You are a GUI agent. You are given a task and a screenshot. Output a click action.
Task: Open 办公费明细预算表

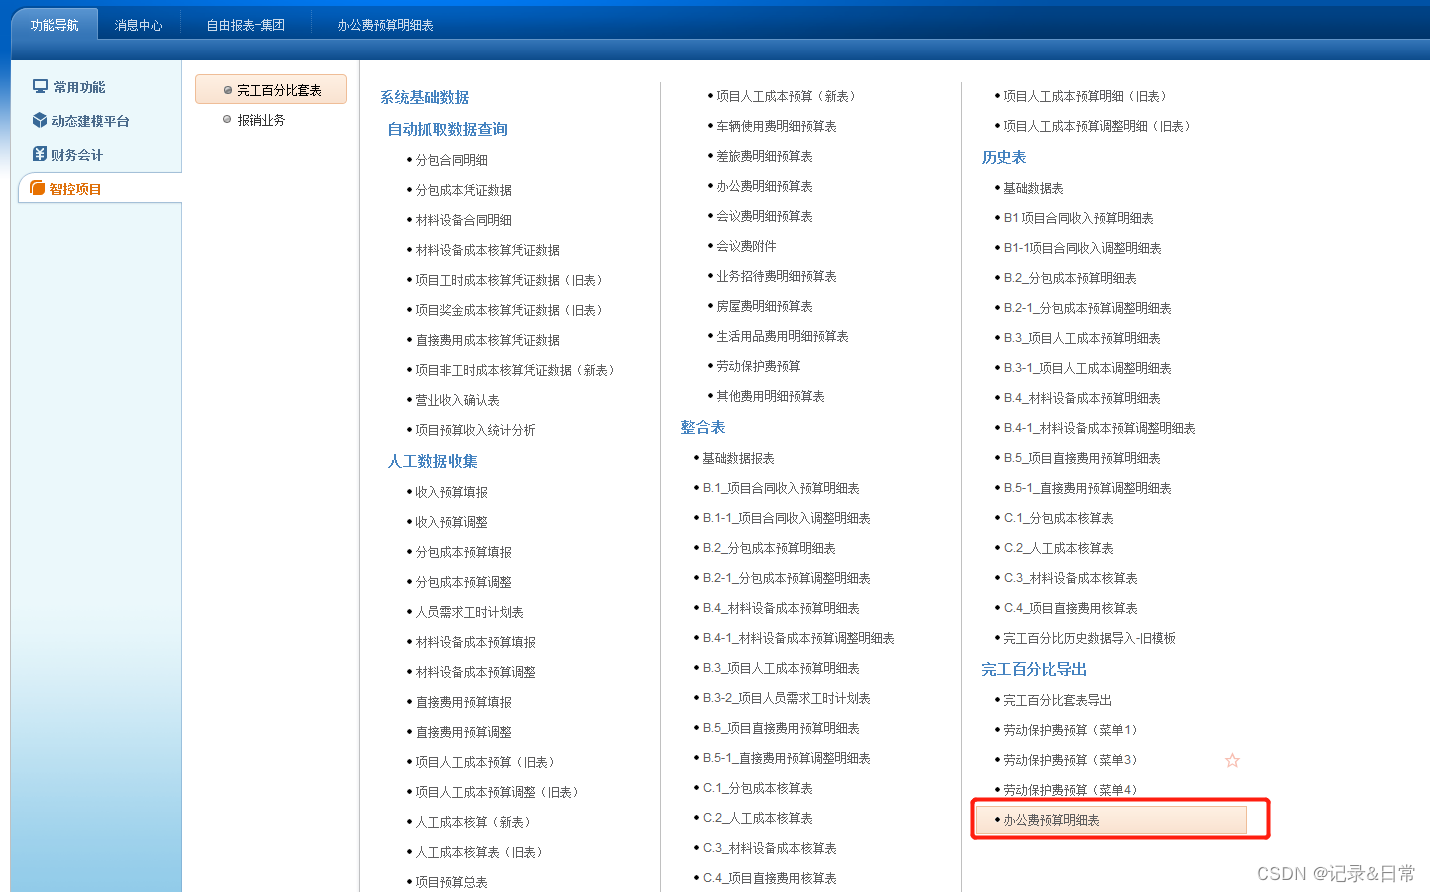tap(764, 186)
